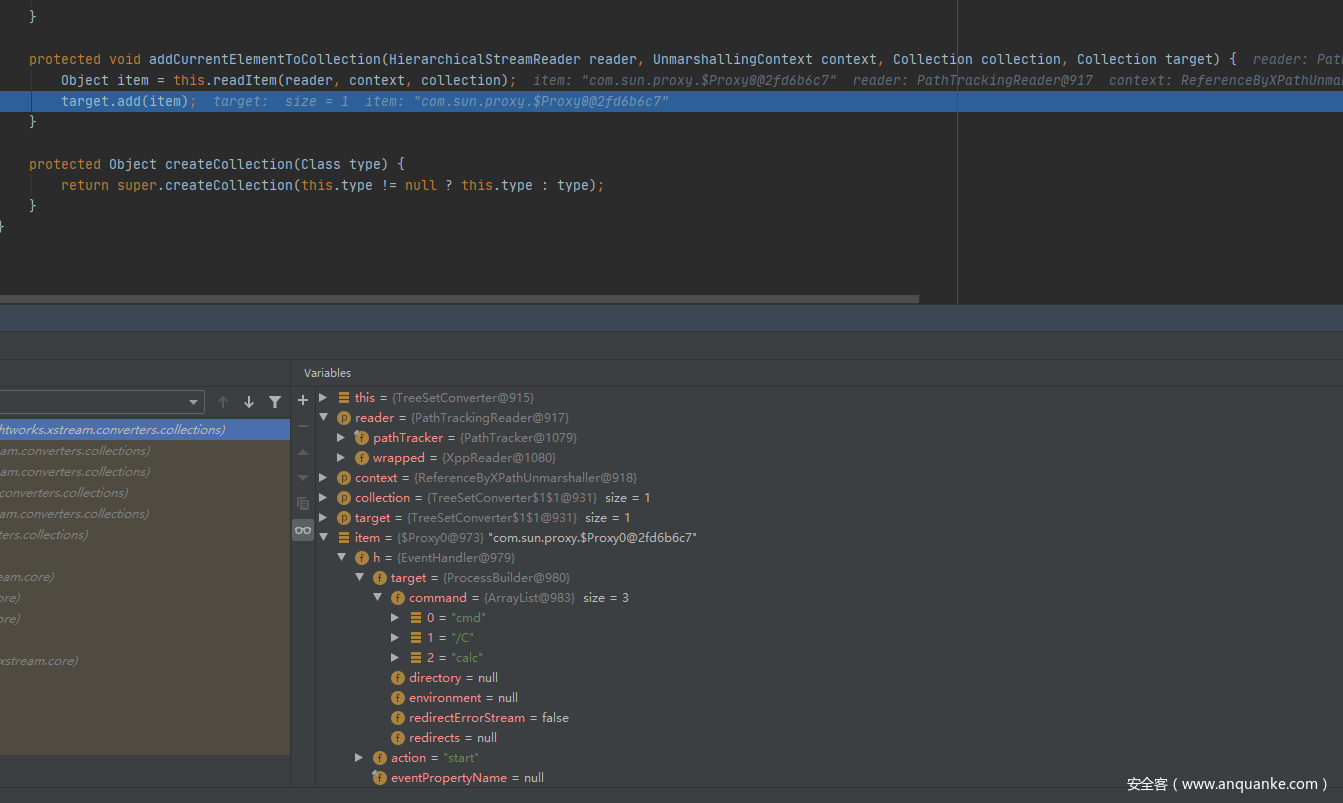The image size is (1343, 803).
Task: Click the frames filter funnel icon
Action: point(275,402)
